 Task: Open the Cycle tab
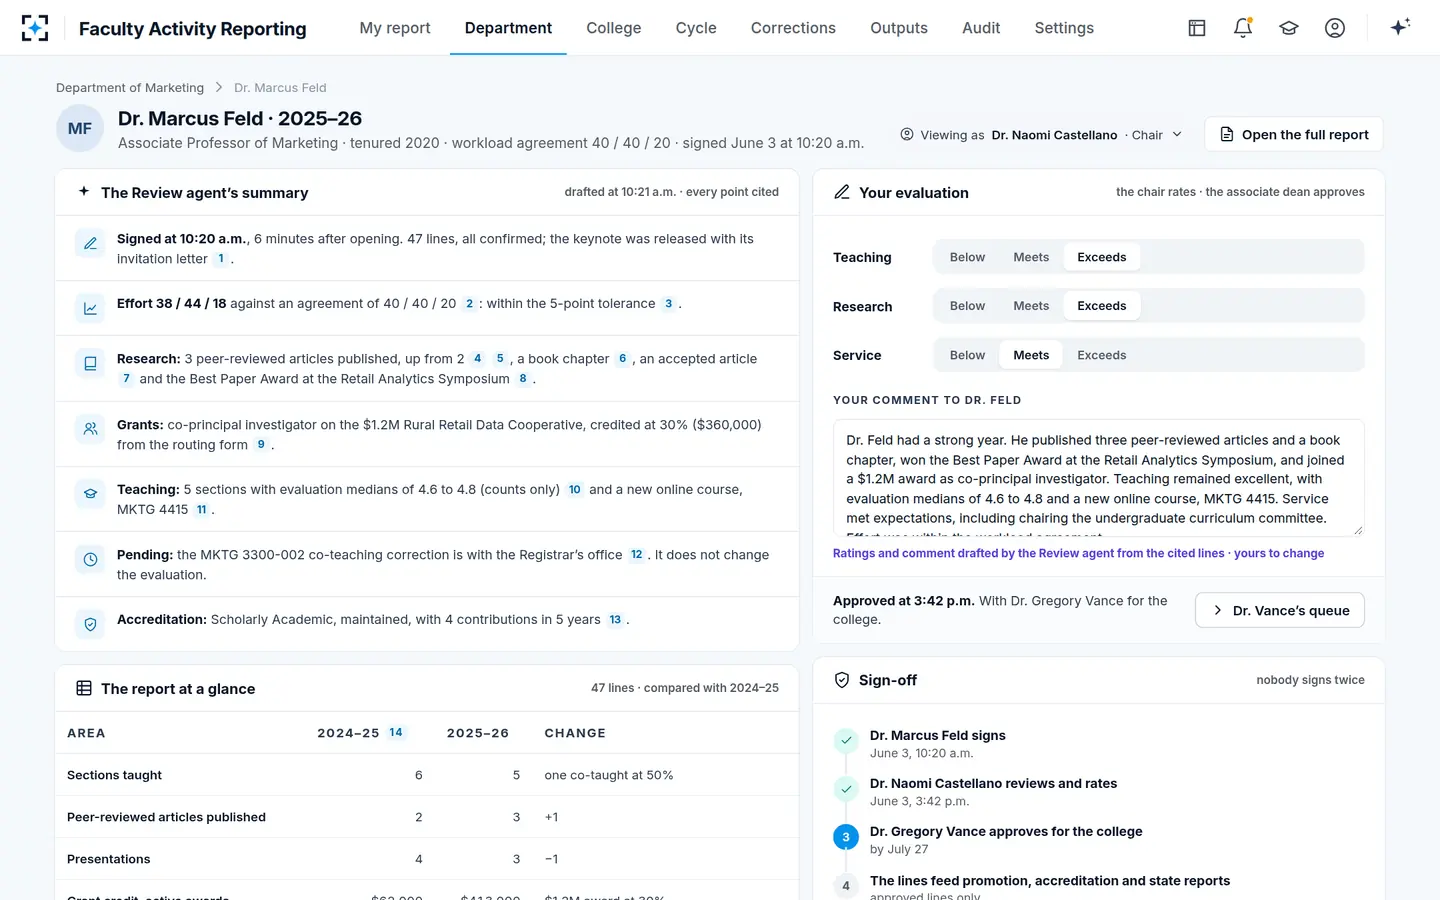696,28
